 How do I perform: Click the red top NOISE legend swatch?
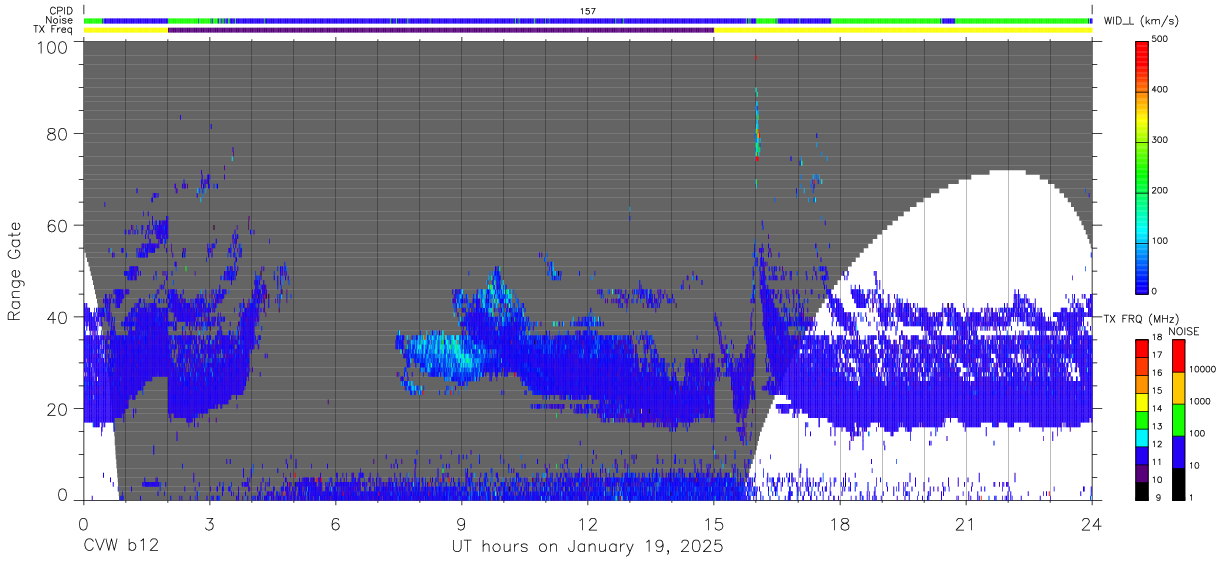(1180, 356)
